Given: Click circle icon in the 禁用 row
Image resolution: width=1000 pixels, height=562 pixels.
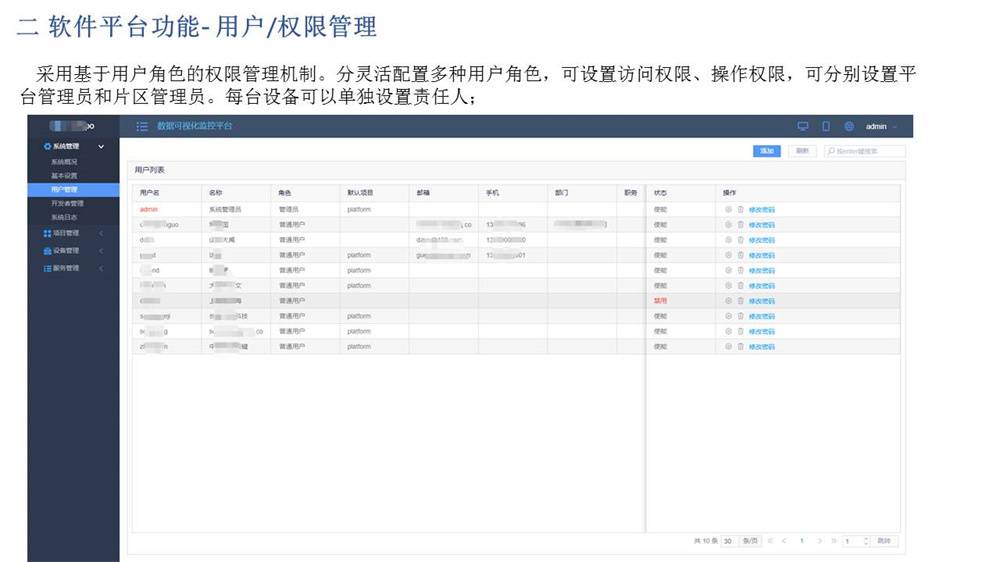Looking at the screenshot, I should coord(728,300).
